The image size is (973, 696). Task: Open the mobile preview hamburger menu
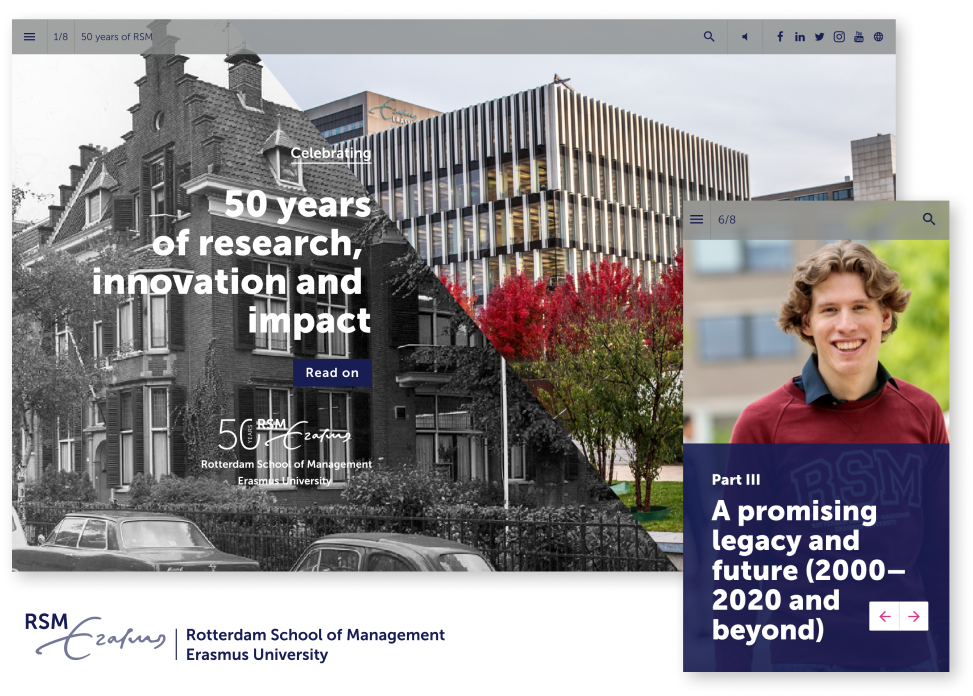click(696, 219)
